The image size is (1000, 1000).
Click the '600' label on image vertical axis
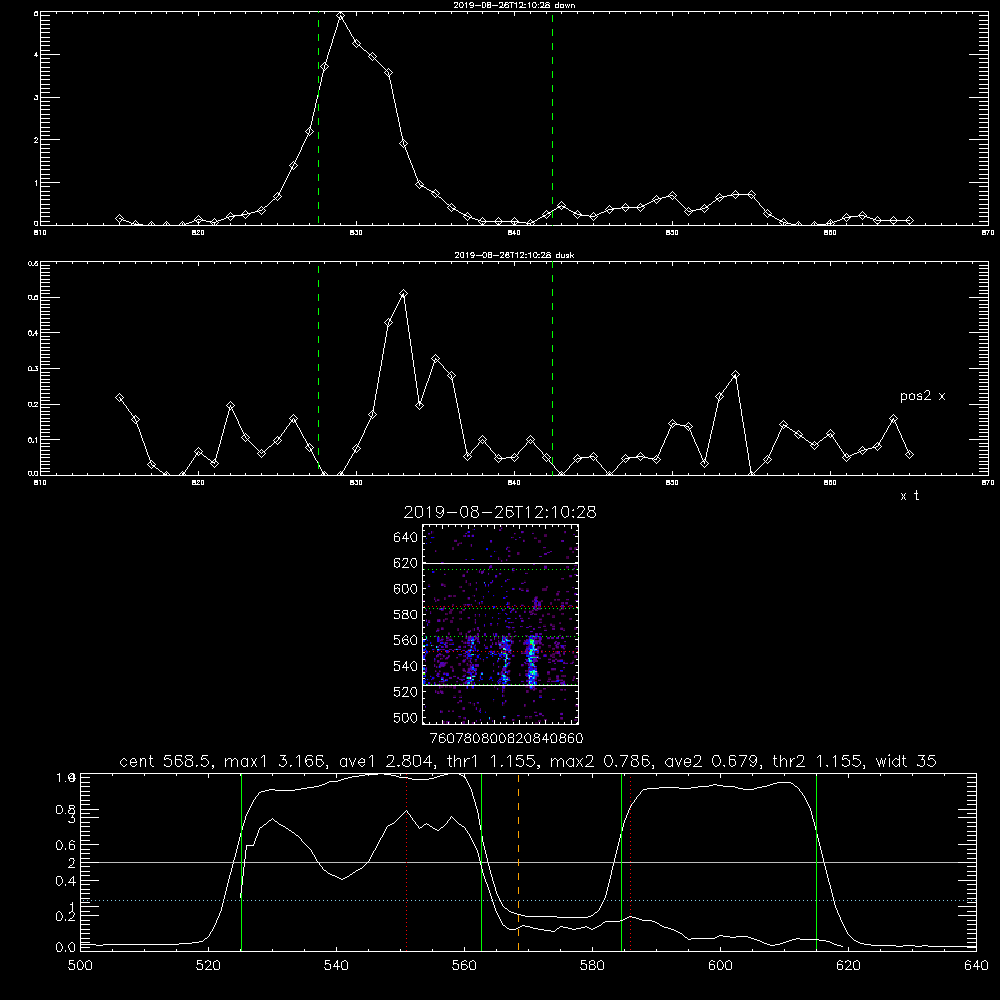point(406,589)
